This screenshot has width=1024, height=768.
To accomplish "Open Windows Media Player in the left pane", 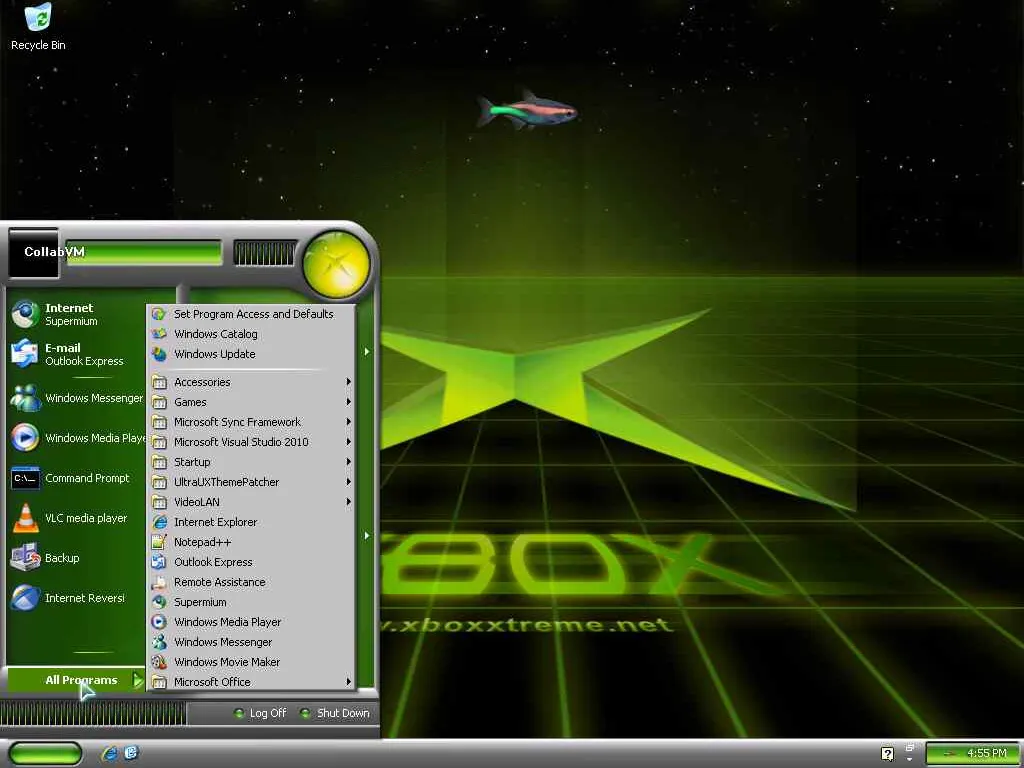I will (76, 438).
